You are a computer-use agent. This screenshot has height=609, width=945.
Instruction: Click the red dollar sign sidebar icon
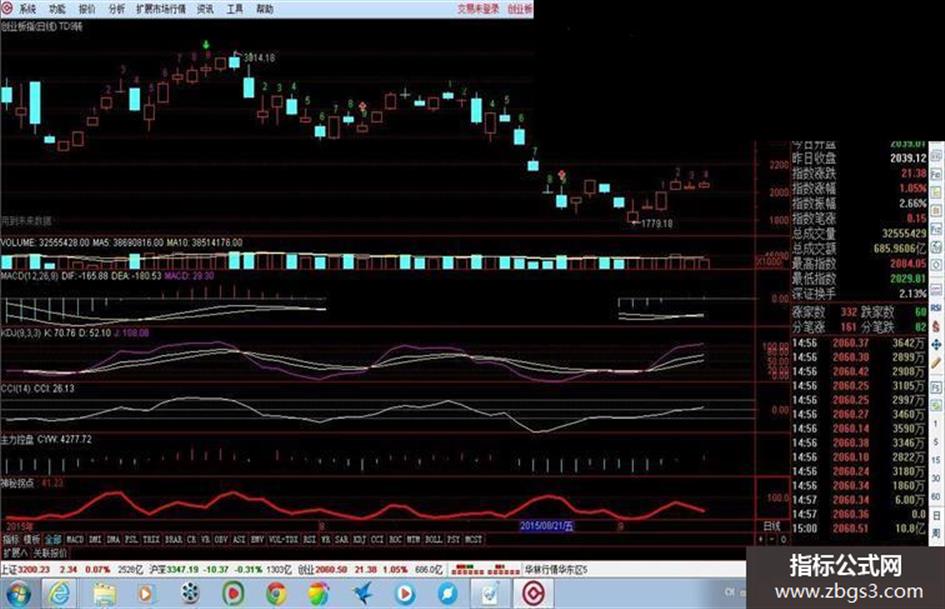point(936,326)
